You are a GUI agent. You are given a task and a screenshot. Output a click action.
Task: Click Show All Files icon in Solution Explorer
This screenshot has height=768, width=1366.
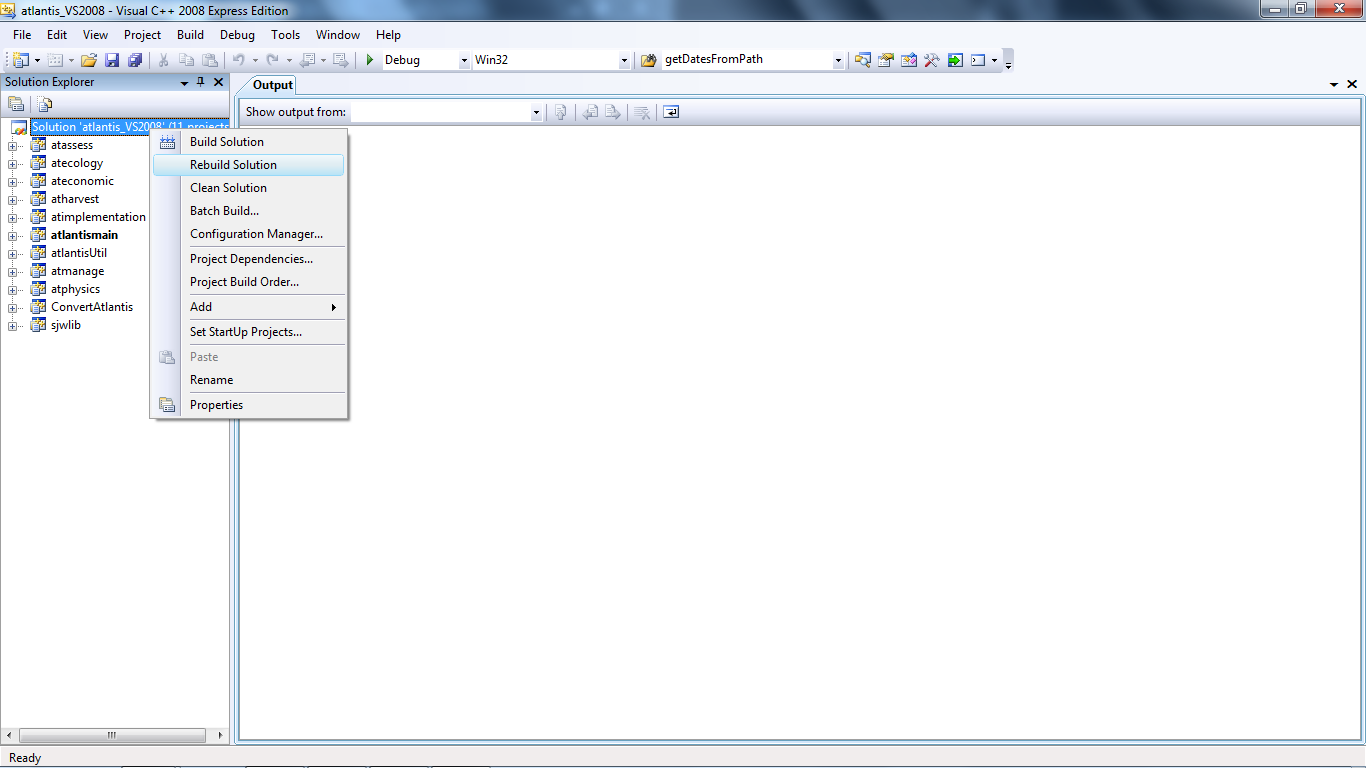point(45,103)
